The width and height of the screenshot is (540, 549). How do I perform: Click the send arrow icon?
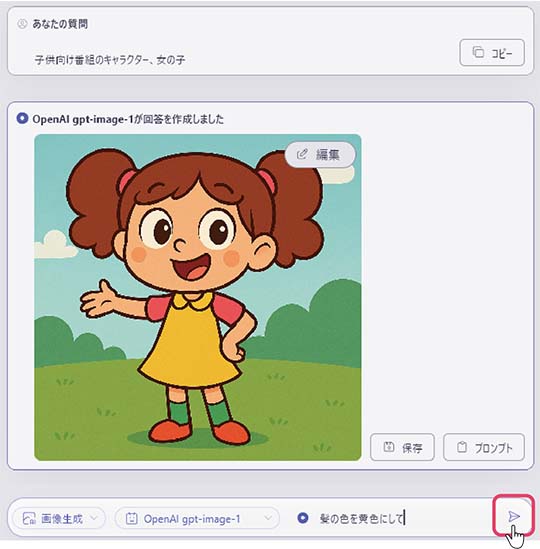514,516
